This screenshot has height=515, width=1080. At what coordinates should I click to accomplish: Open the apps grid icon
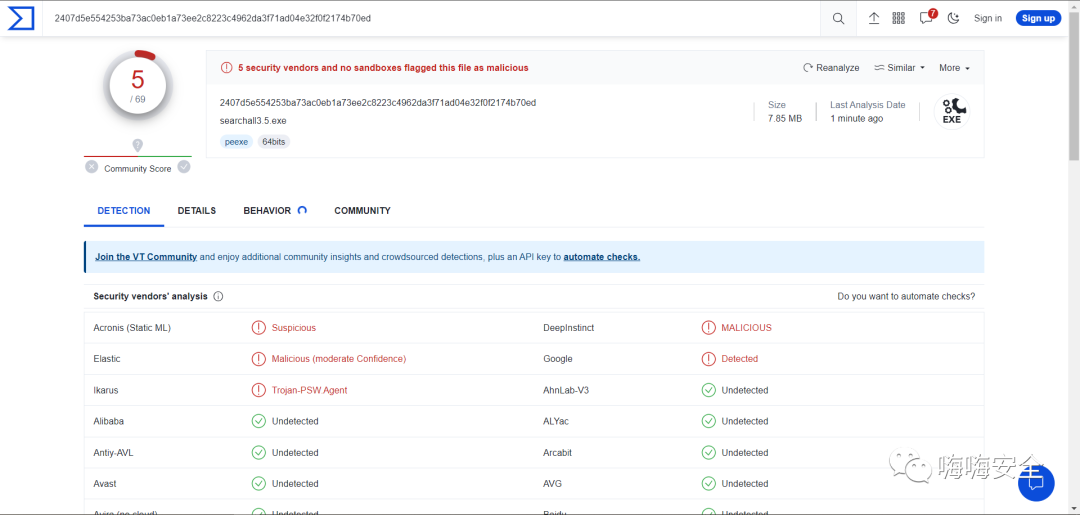(x=898, y=19)
